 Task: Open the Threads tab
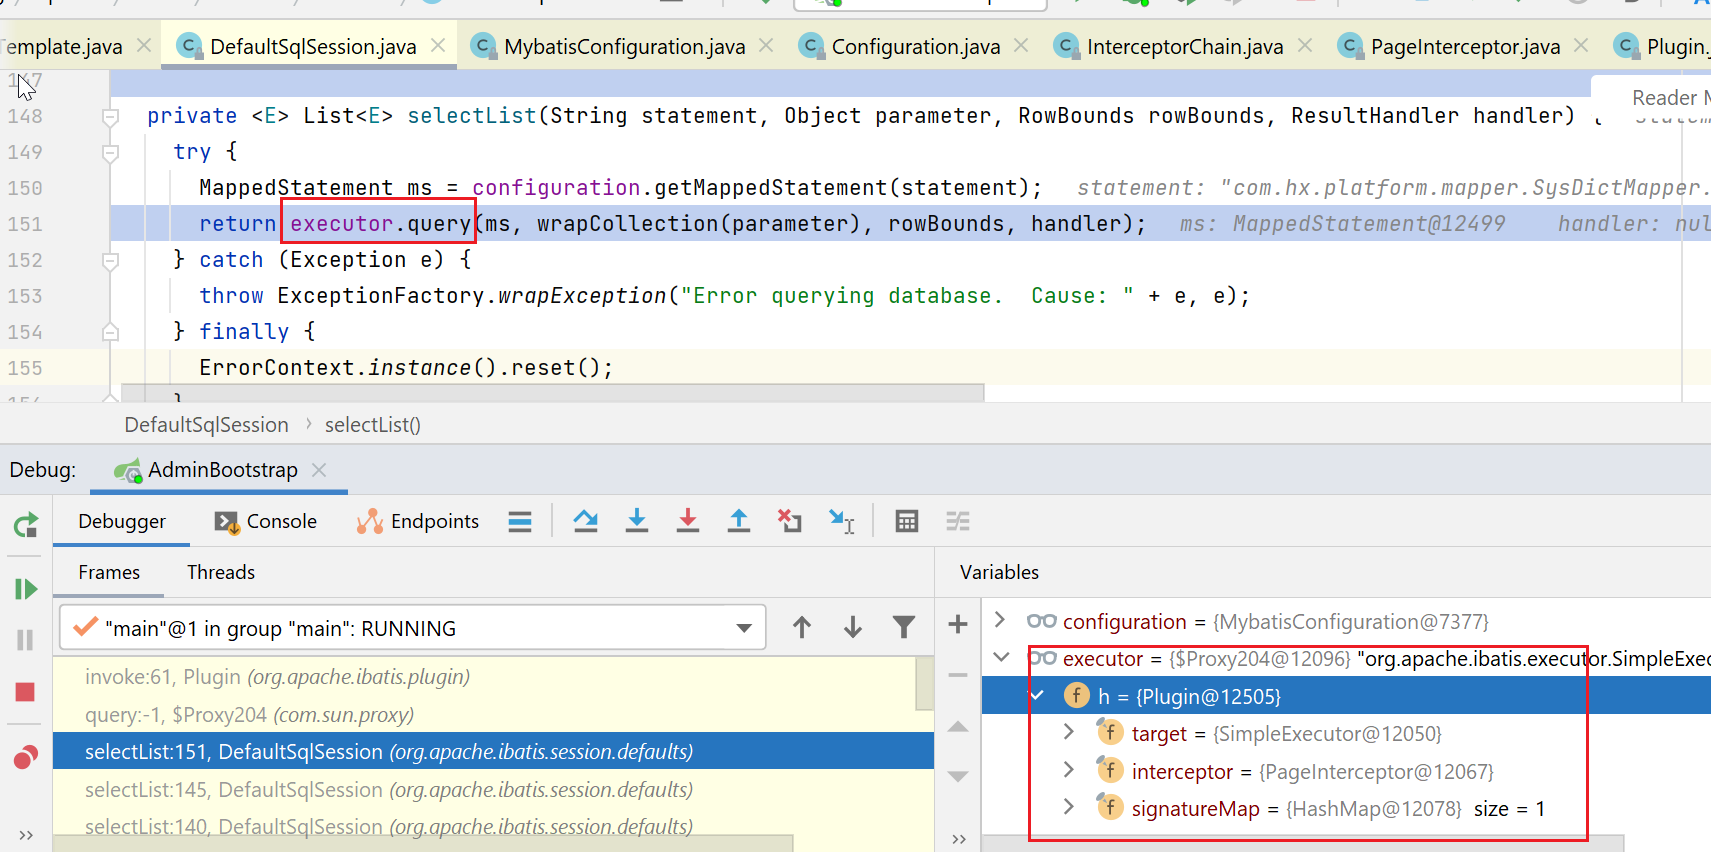(220, 572)
